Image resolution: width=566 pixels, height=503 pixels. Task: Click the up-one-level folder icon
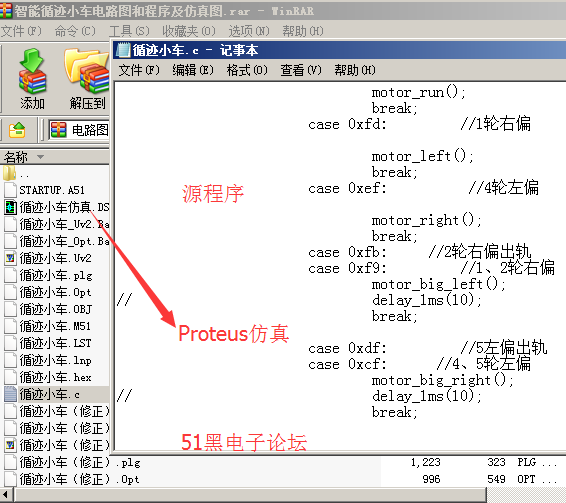[x=17, y=130]
